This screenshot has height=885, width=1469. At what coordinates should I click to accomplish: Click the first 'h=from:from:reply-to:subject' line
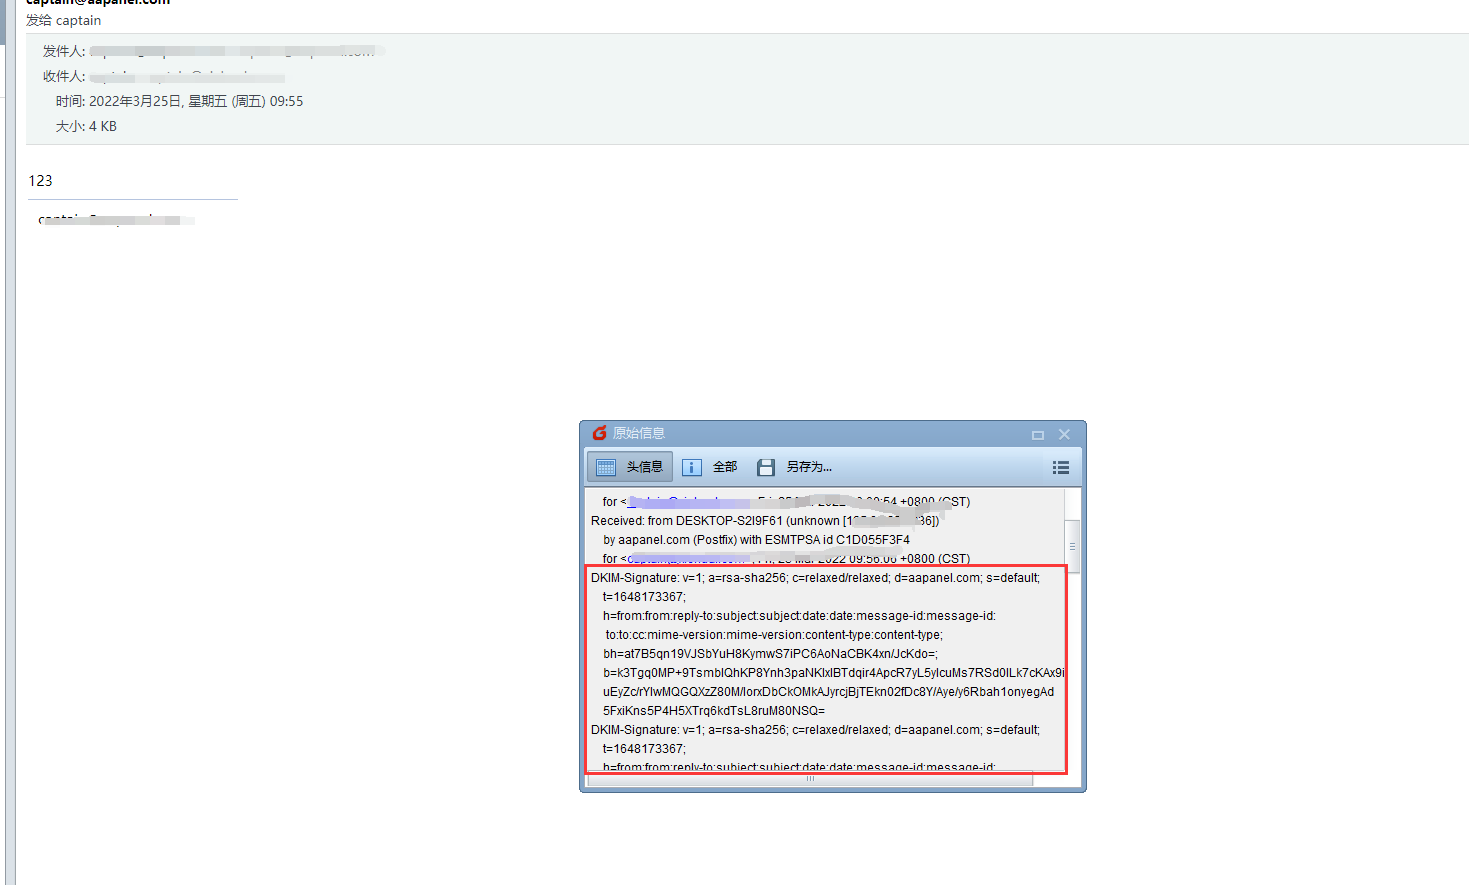click(x=799, y=616)
